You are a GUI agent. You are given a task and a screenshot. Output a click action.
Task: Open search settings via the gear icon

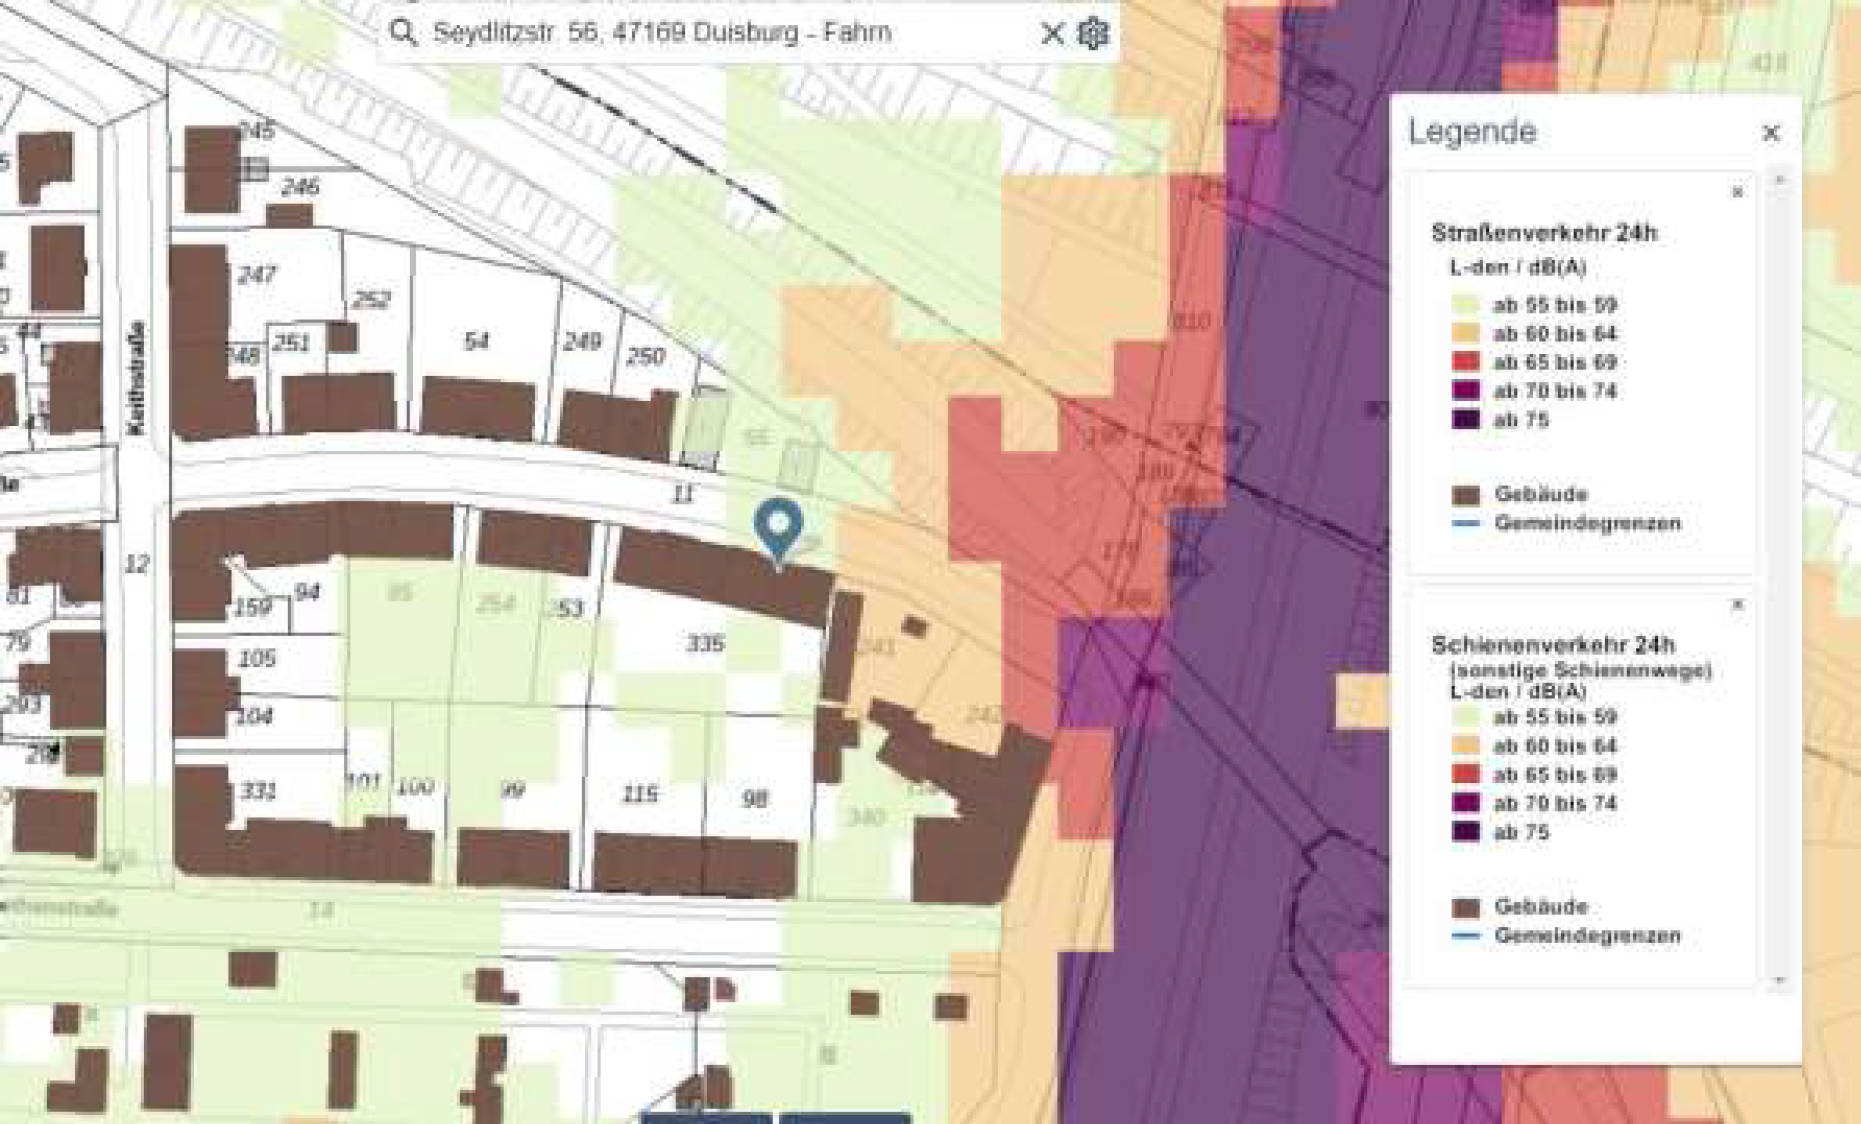point(1093,33)
